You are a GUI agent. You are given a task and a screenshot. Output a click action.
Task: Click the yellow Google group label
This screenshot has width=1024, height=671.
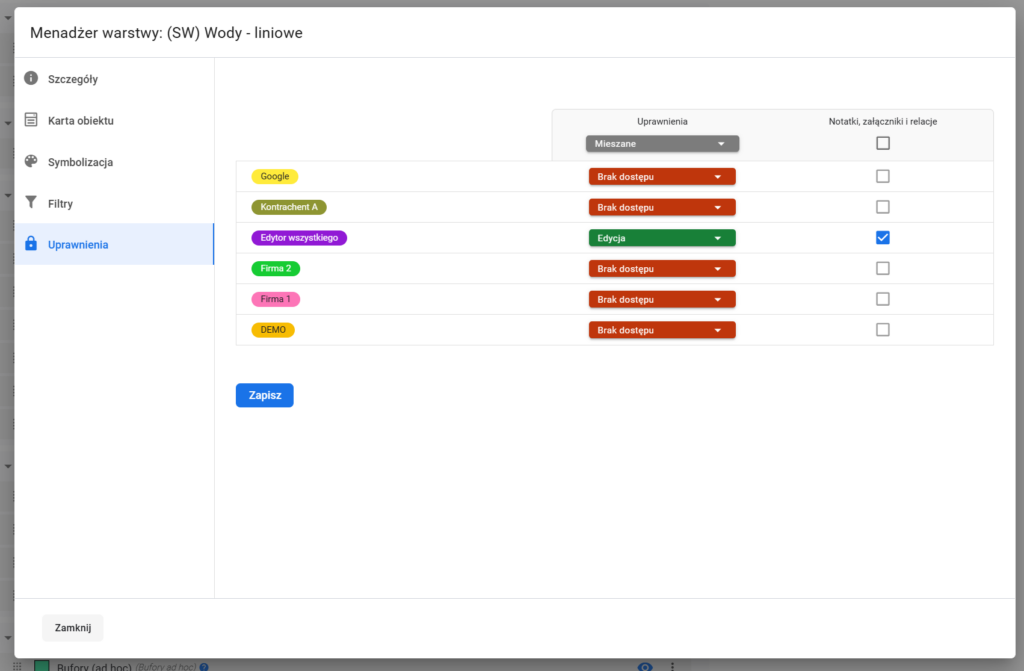[274, 176]
